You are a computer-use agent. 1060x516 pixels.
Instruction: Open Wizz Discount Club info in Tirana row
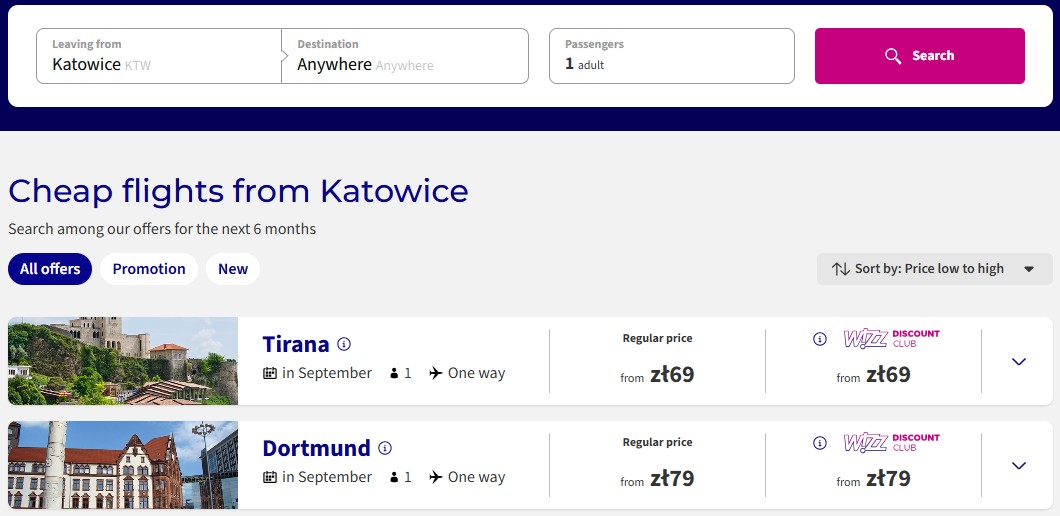click(x=819, y=339)
